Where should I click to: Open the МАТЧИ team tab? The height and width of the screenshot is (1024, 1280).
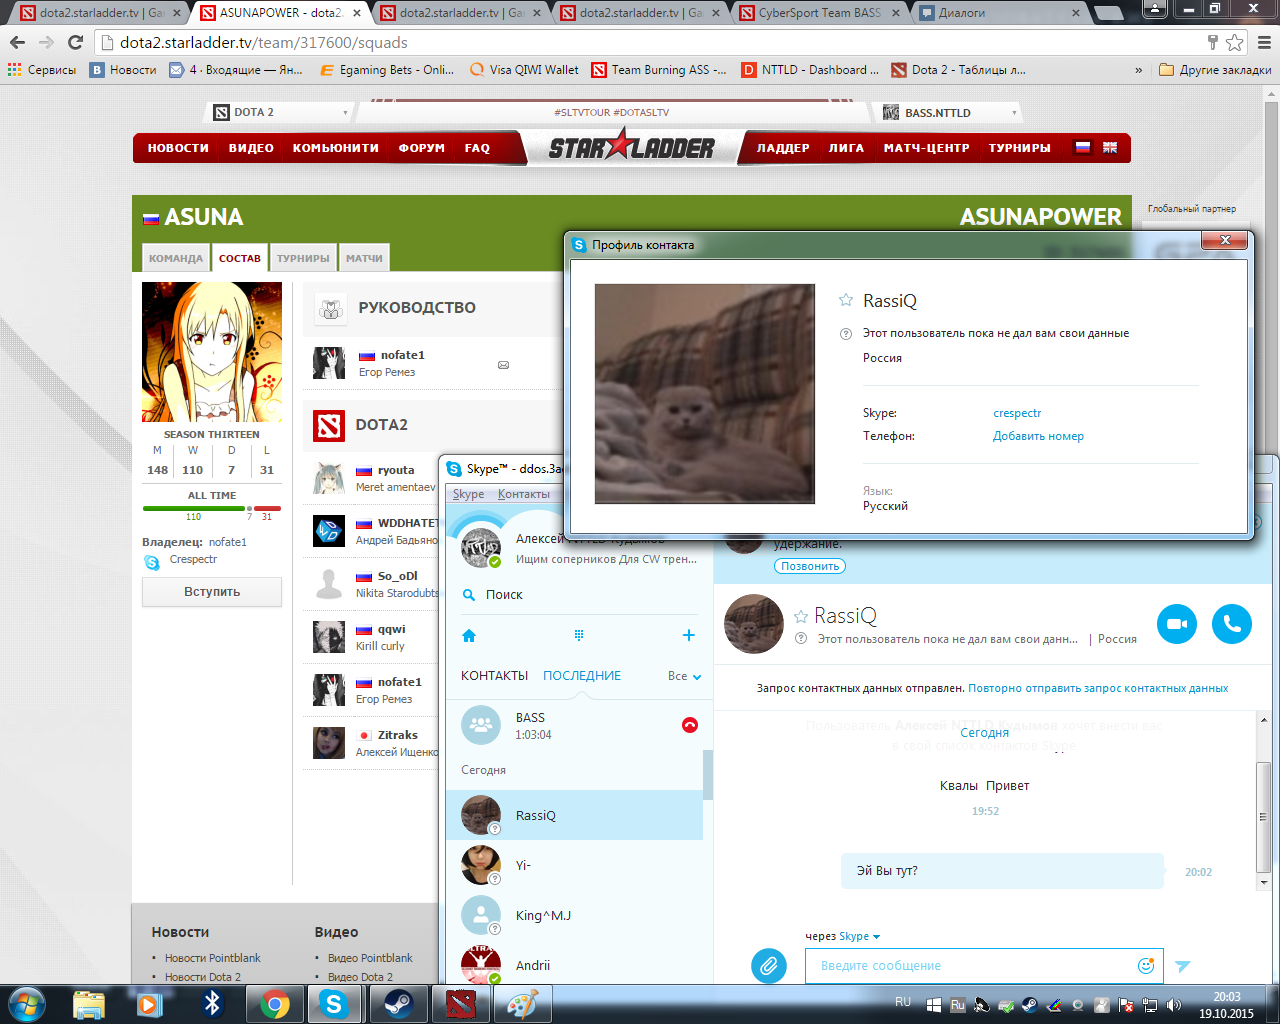point(364,258)
